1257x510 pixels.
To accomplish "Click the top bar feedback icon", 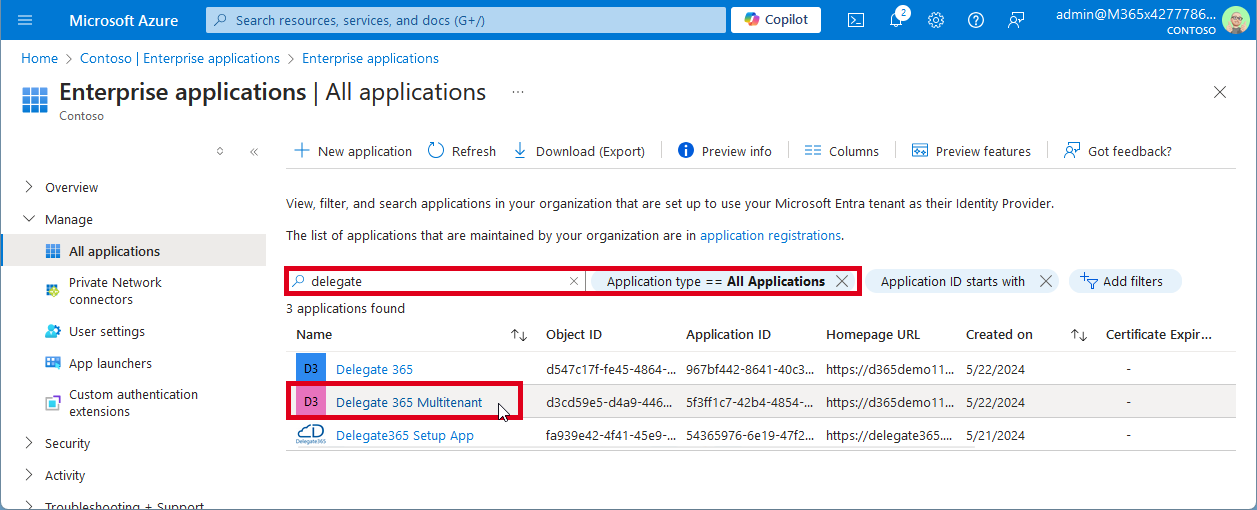I will (1016, 20).
